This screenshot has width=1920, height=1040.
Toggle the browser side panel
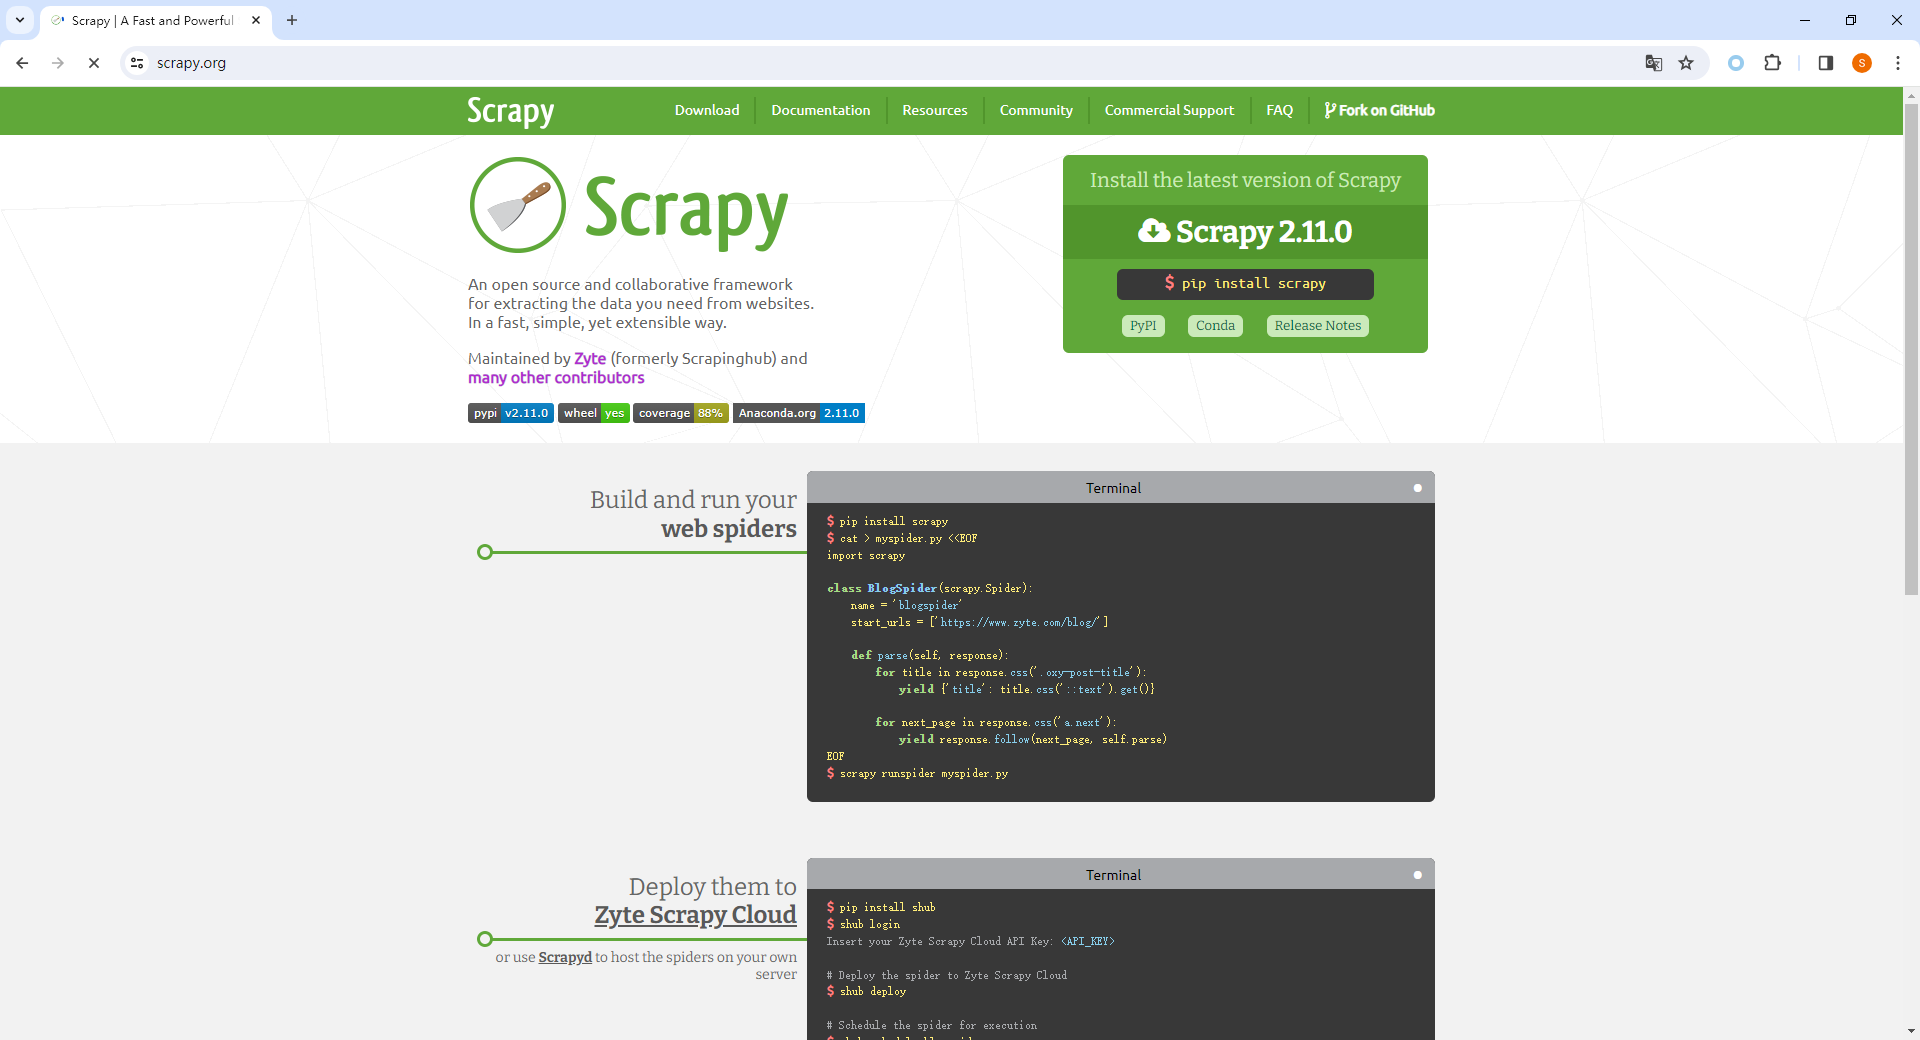[x=1825, y=63]
